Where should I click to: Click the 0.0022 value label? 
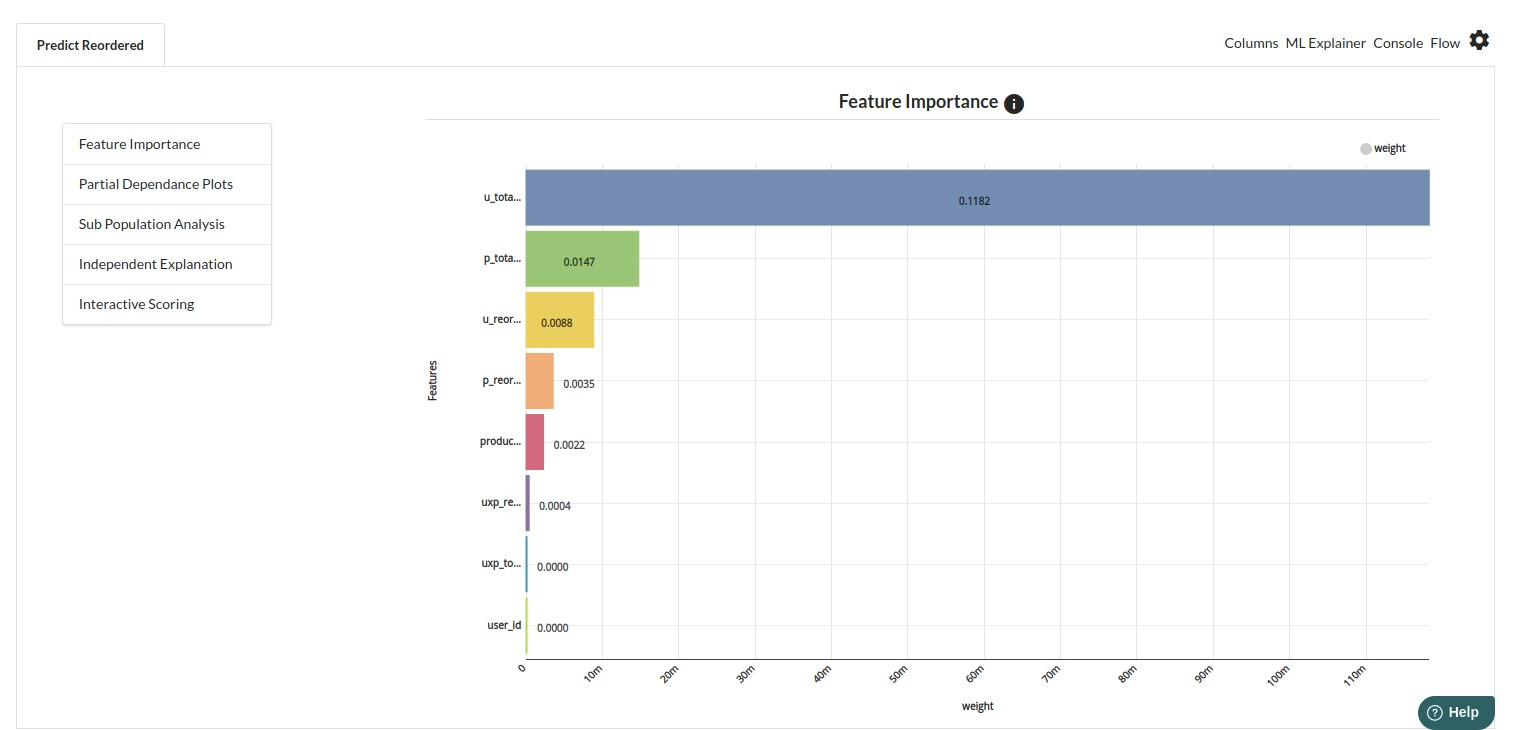coord(569,445)
